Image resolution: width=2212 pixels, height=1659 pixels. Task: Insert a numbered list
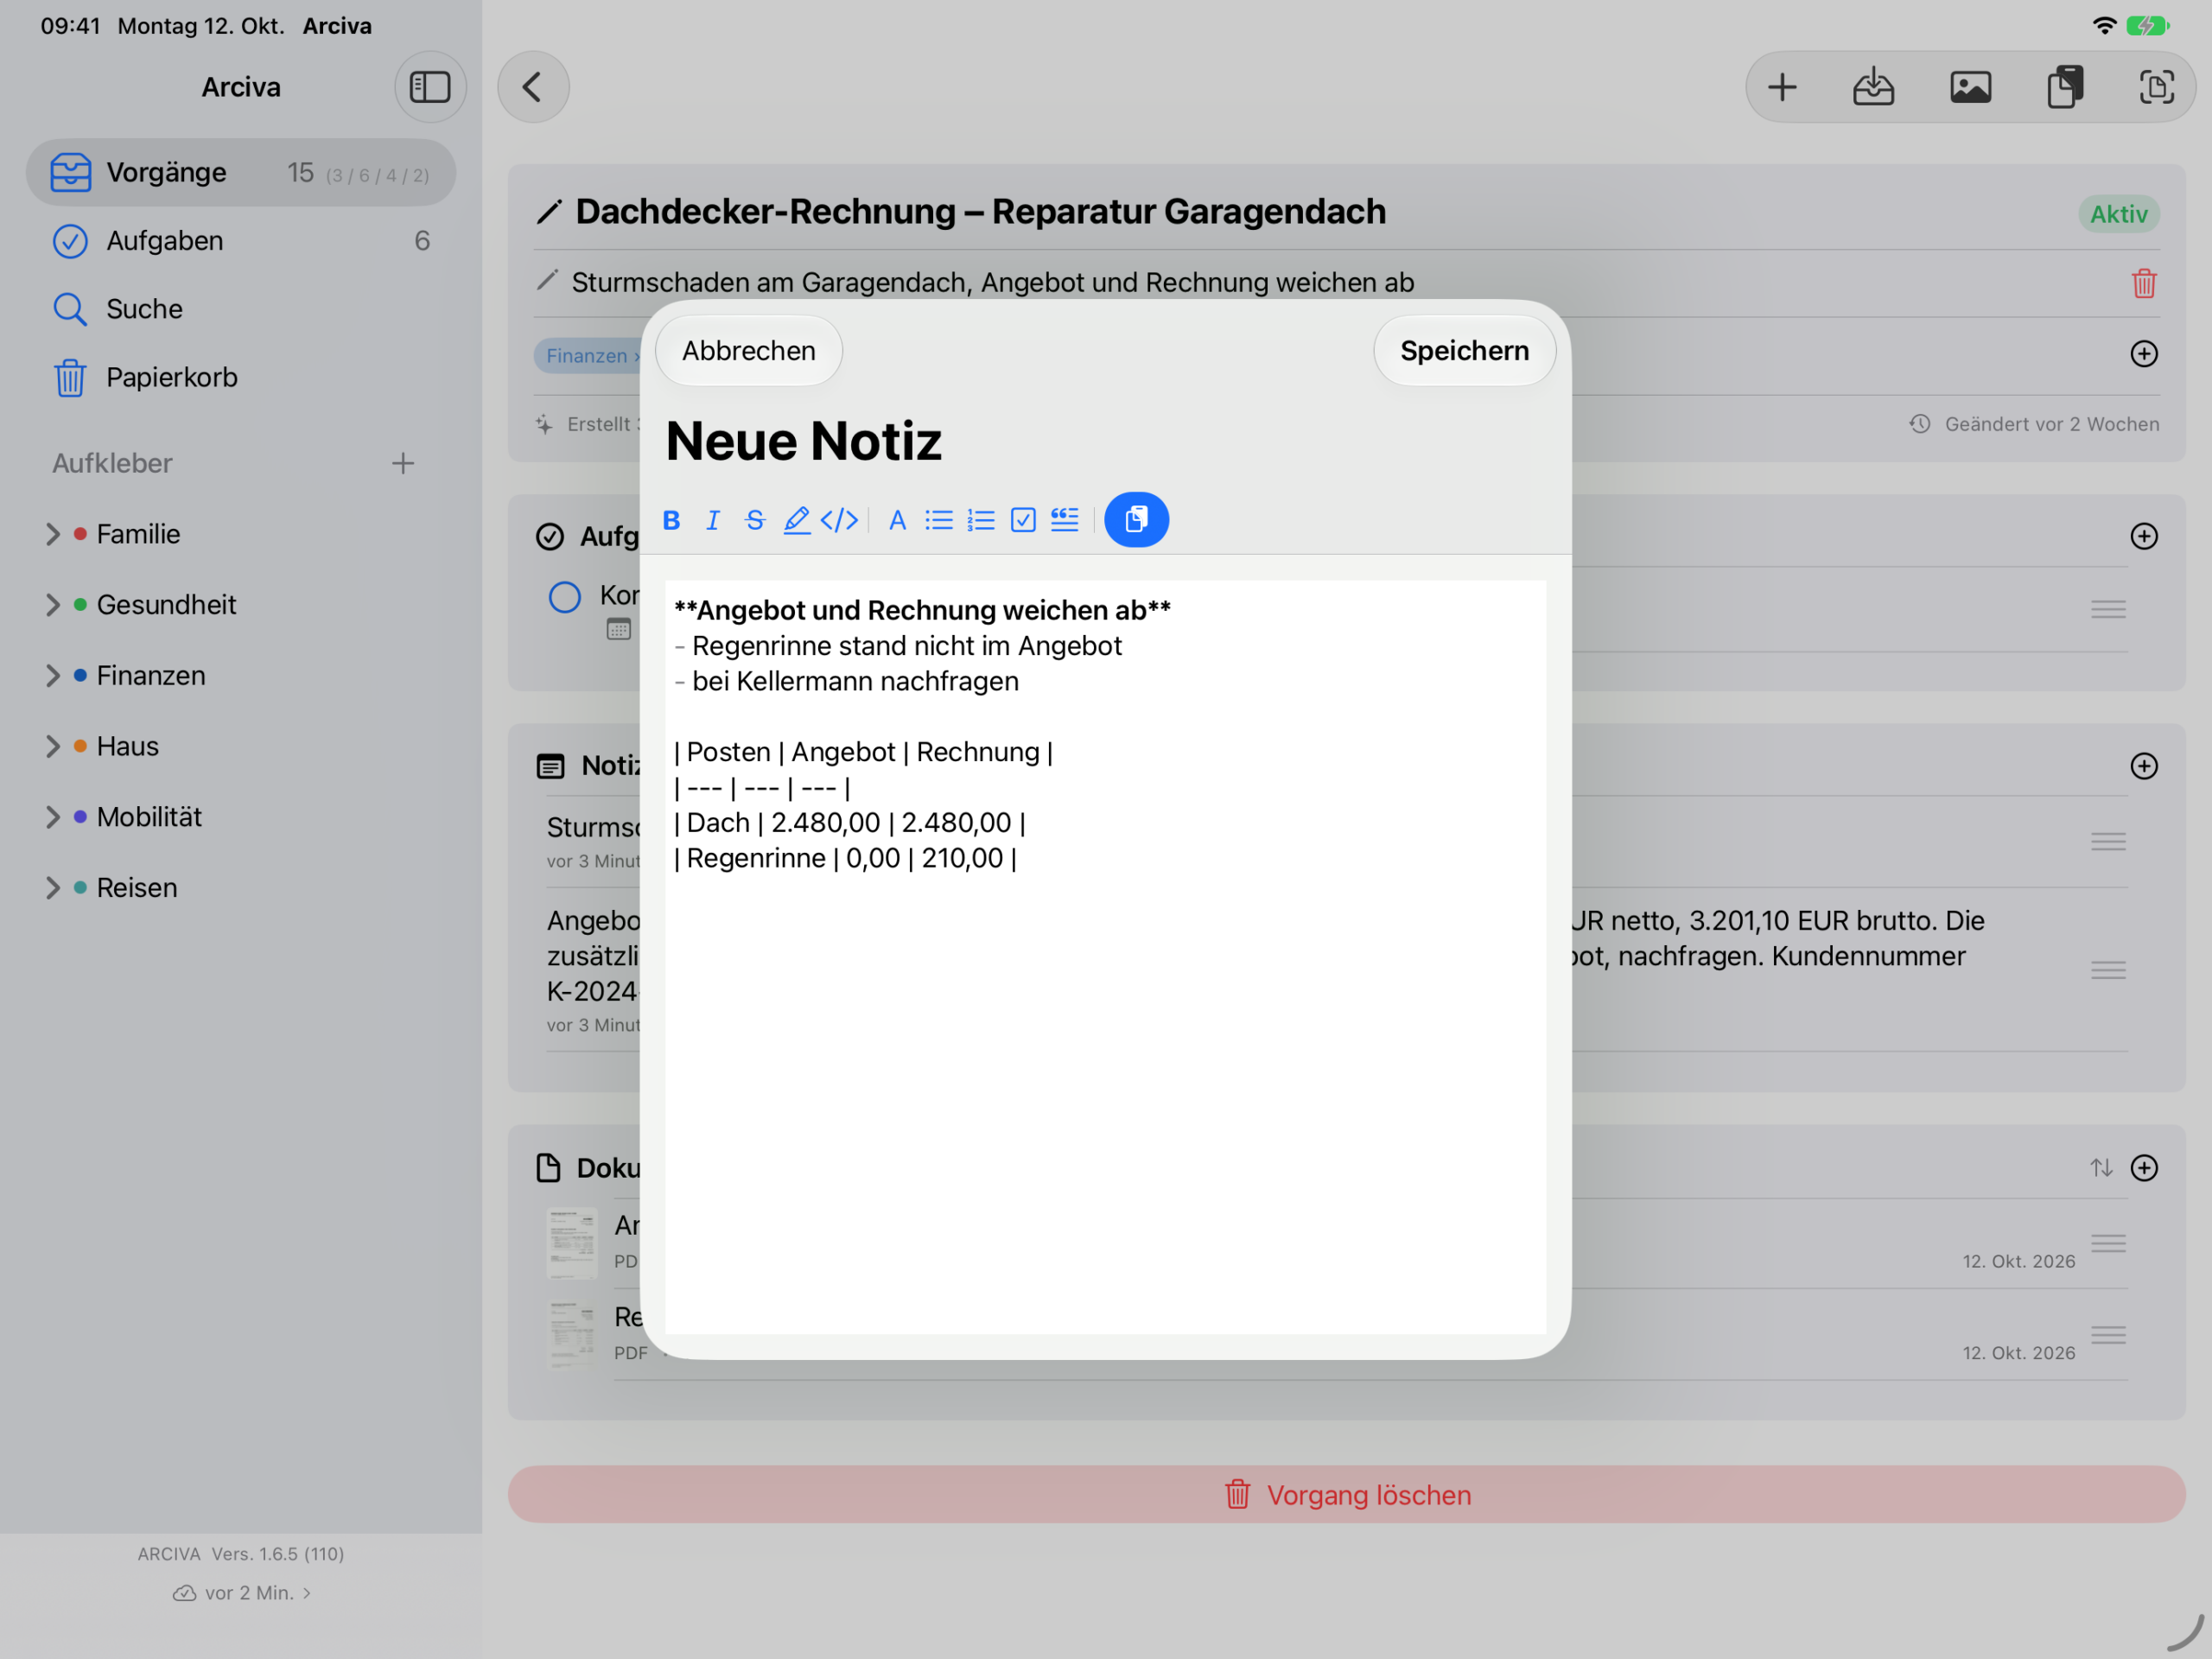[981, 520]
